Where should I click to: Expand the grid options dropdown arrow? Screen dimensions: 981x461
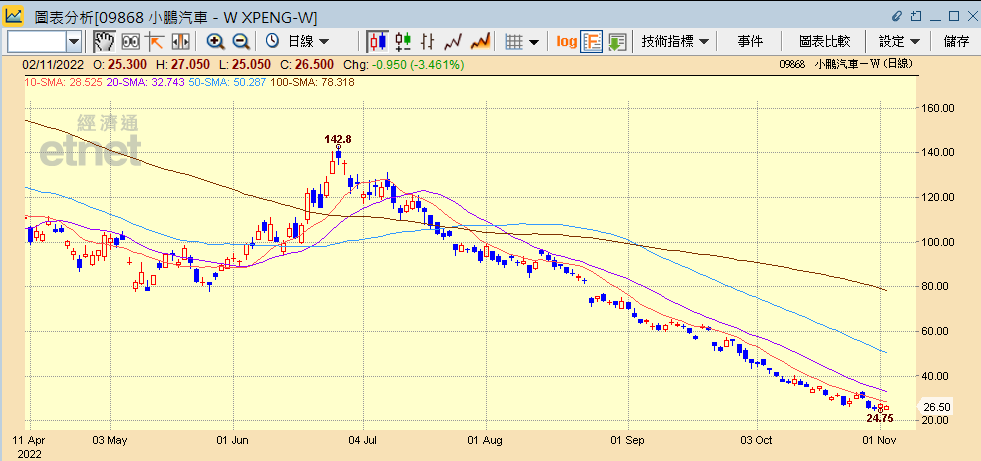534,42
